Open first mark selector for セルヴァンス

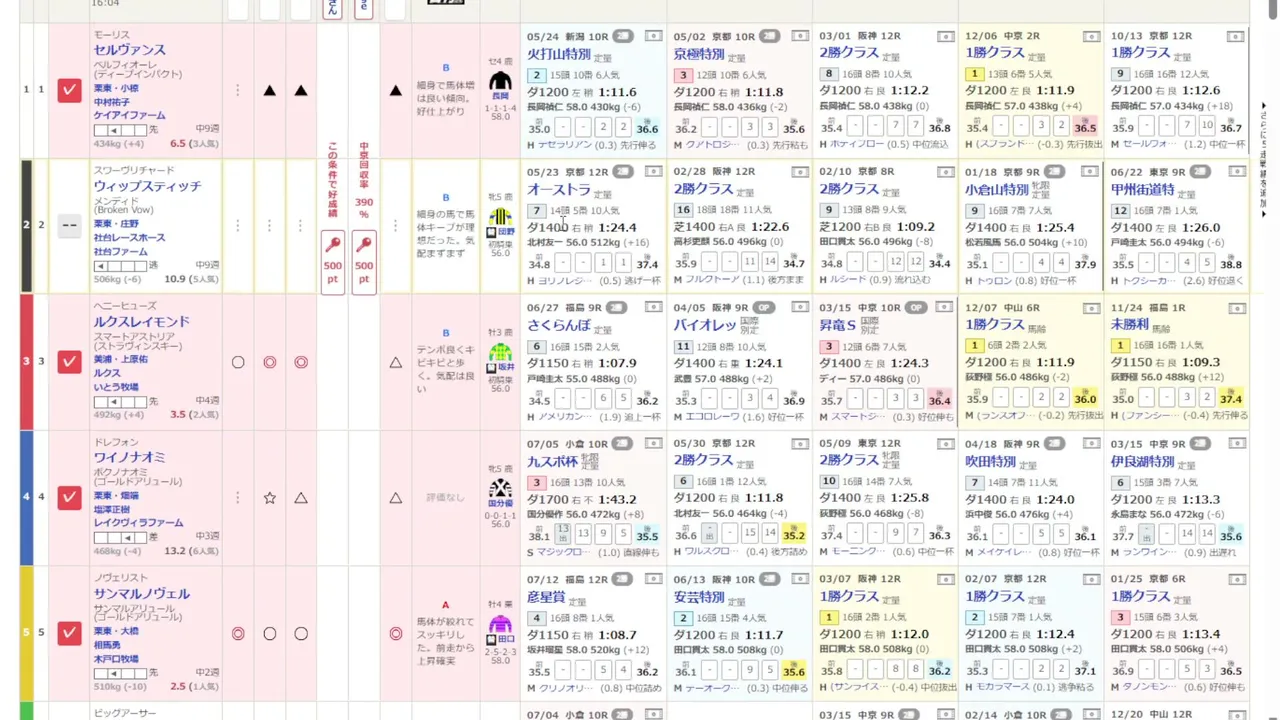pyautogui.click(x=238, y=90)
